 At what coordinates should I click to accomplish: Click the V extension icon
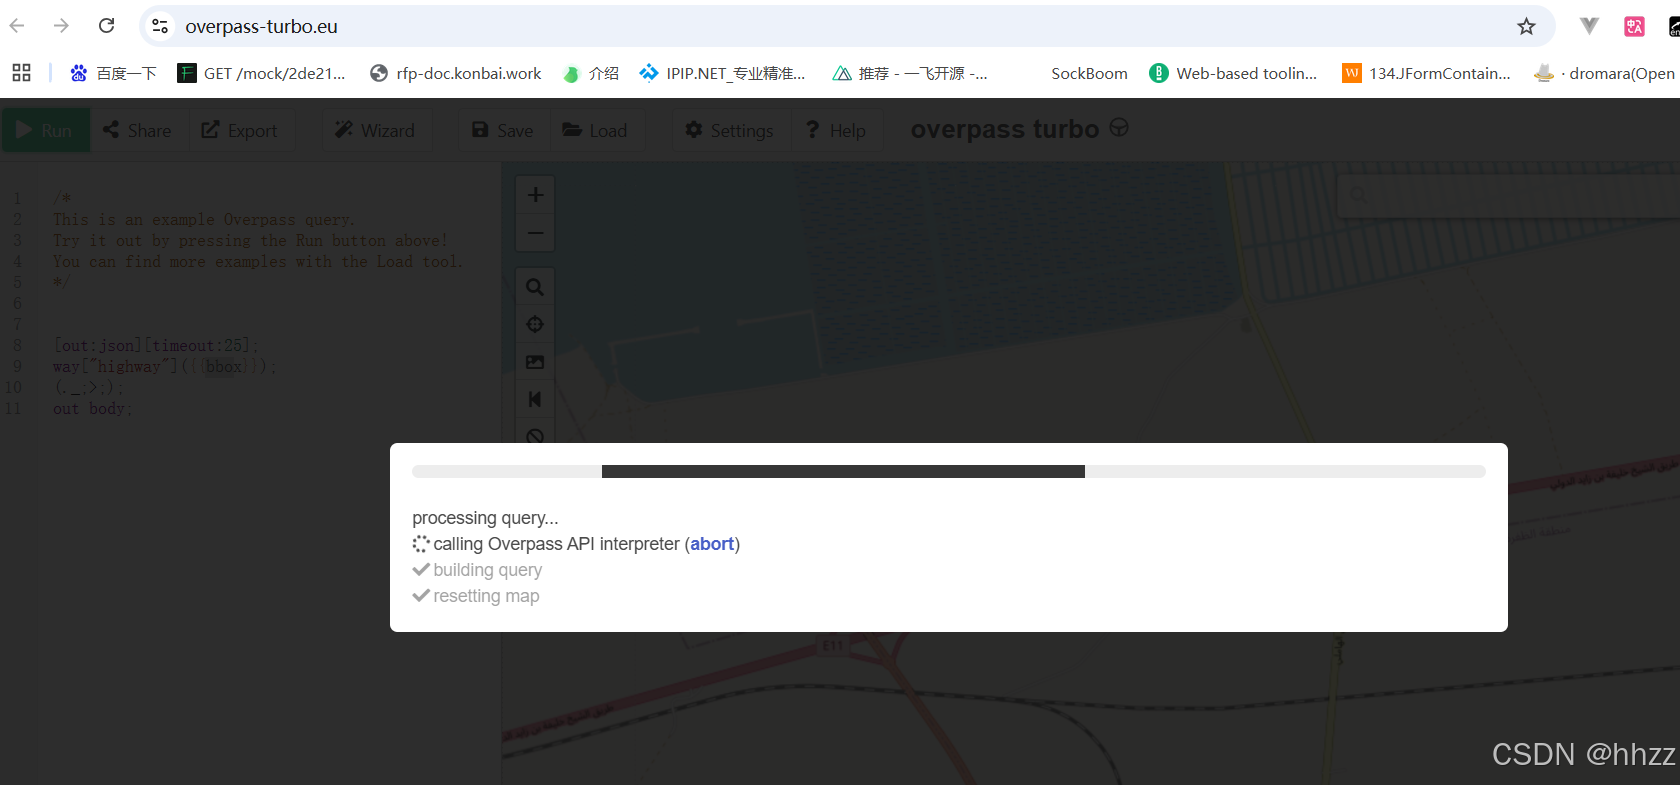pyautogui.click(x=1589, y=26)
